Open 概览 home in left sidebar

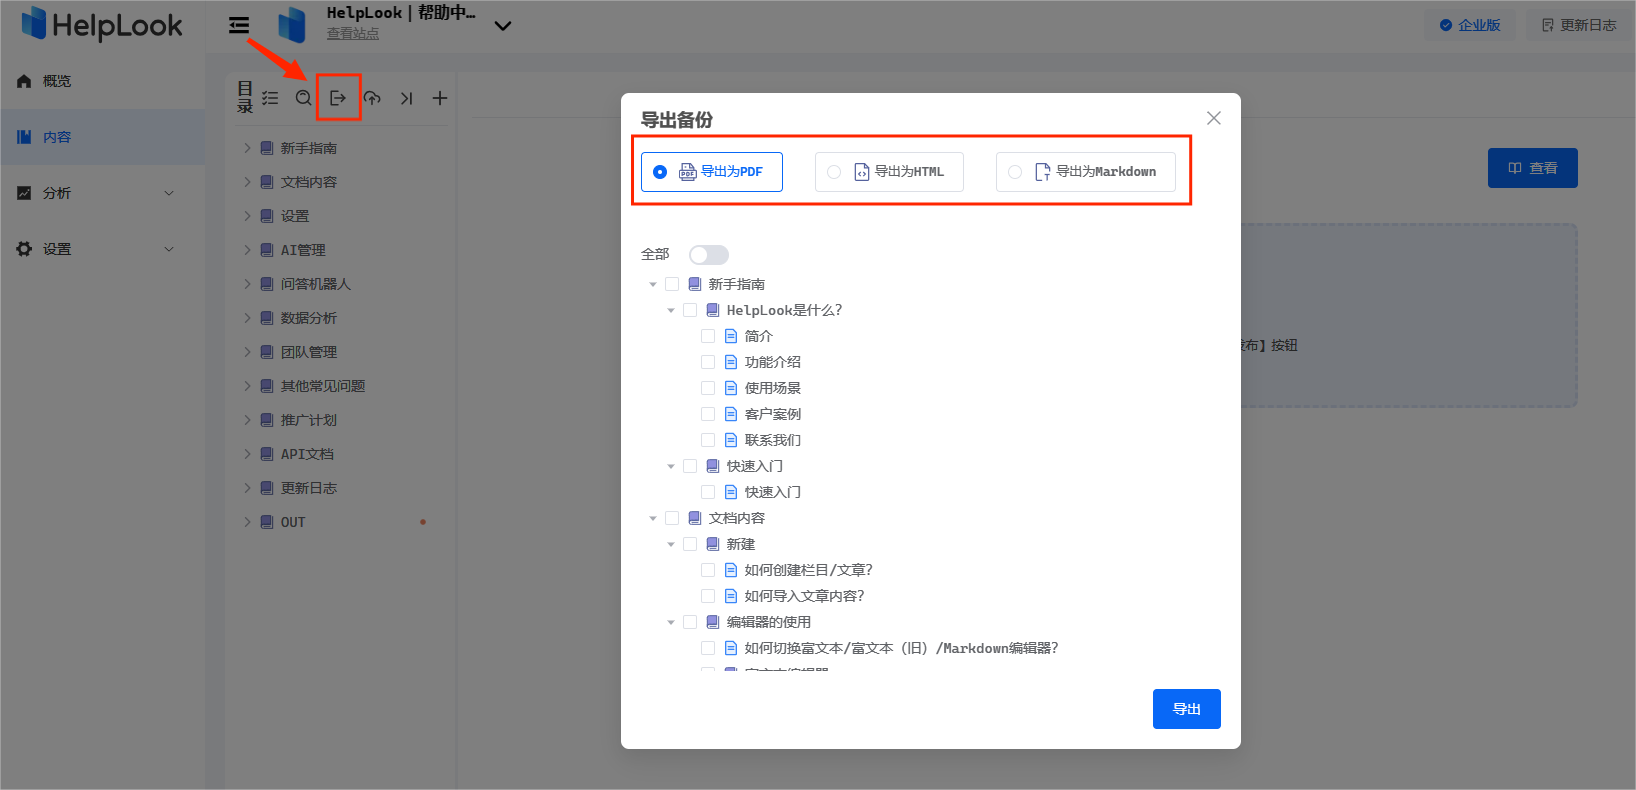coord(57,81)
